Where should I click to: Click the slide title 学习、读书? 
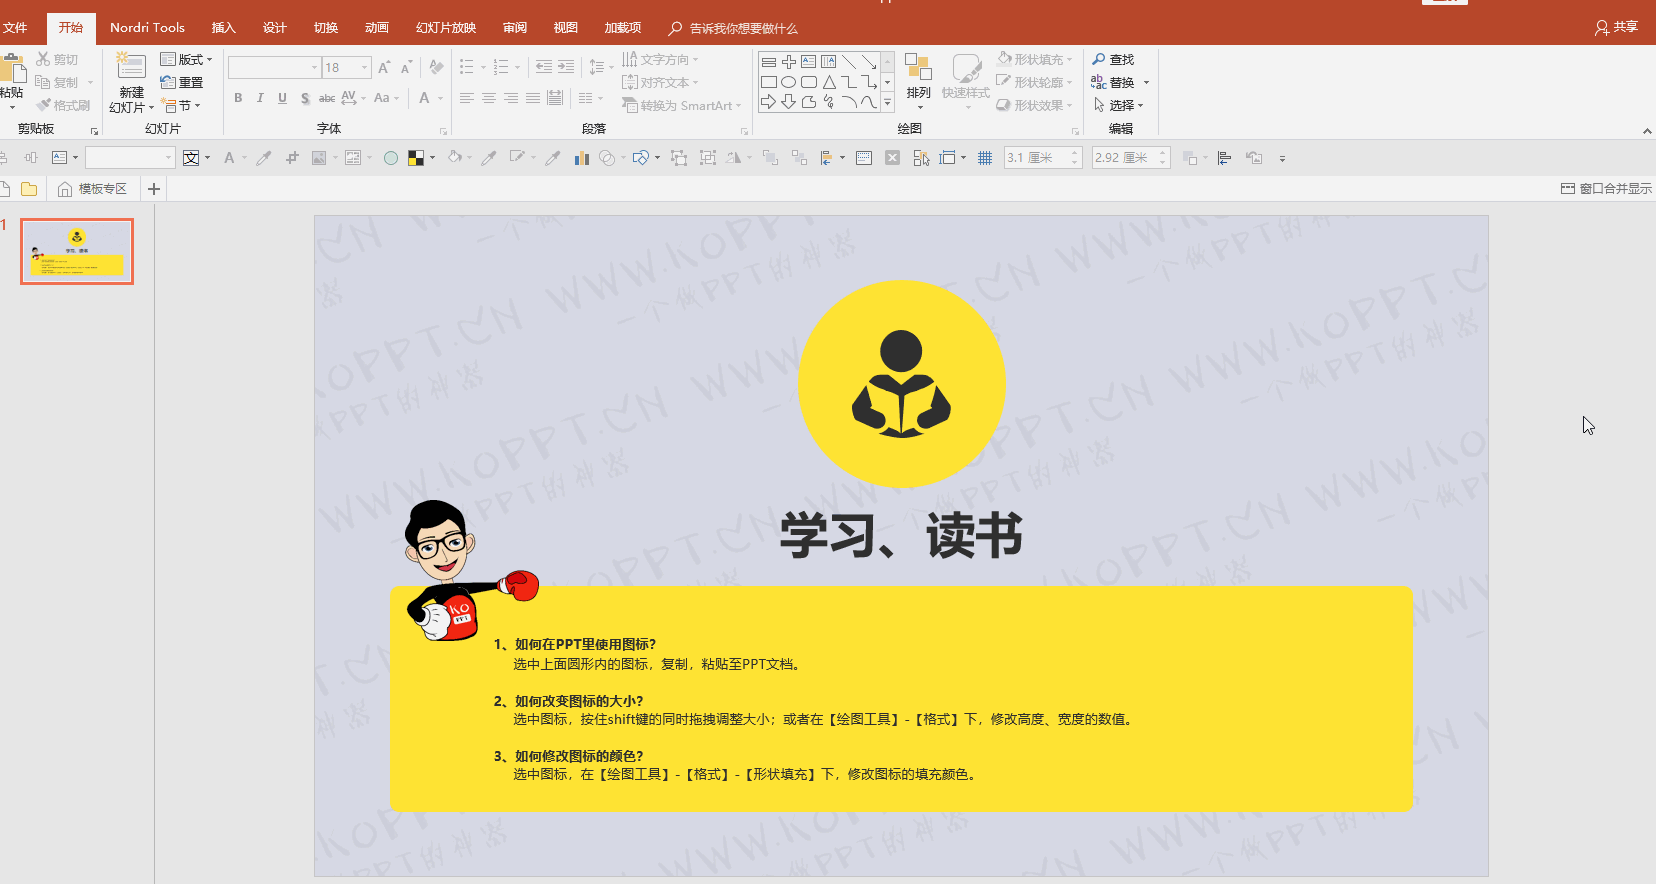click(902, 536)
